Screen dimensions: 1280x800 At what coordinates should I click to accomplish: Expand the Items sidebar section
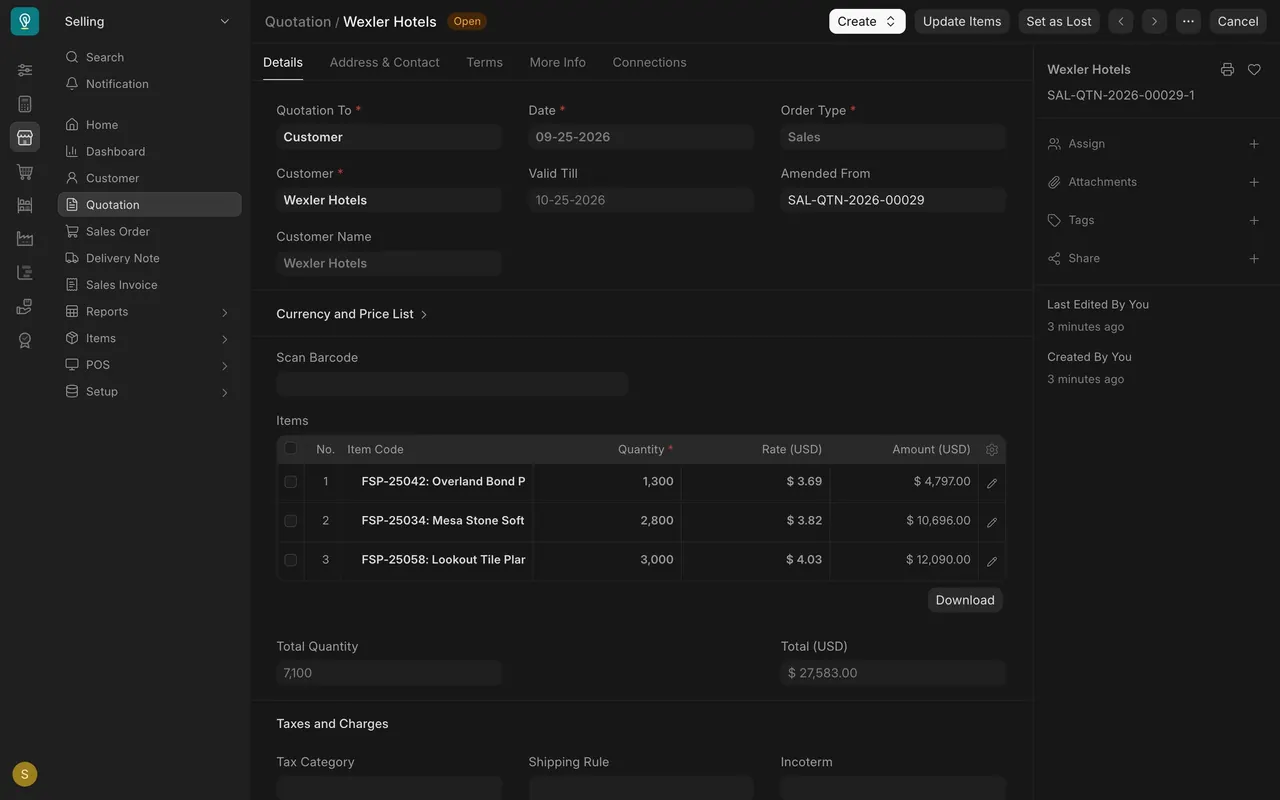click(x=150, y=339)
